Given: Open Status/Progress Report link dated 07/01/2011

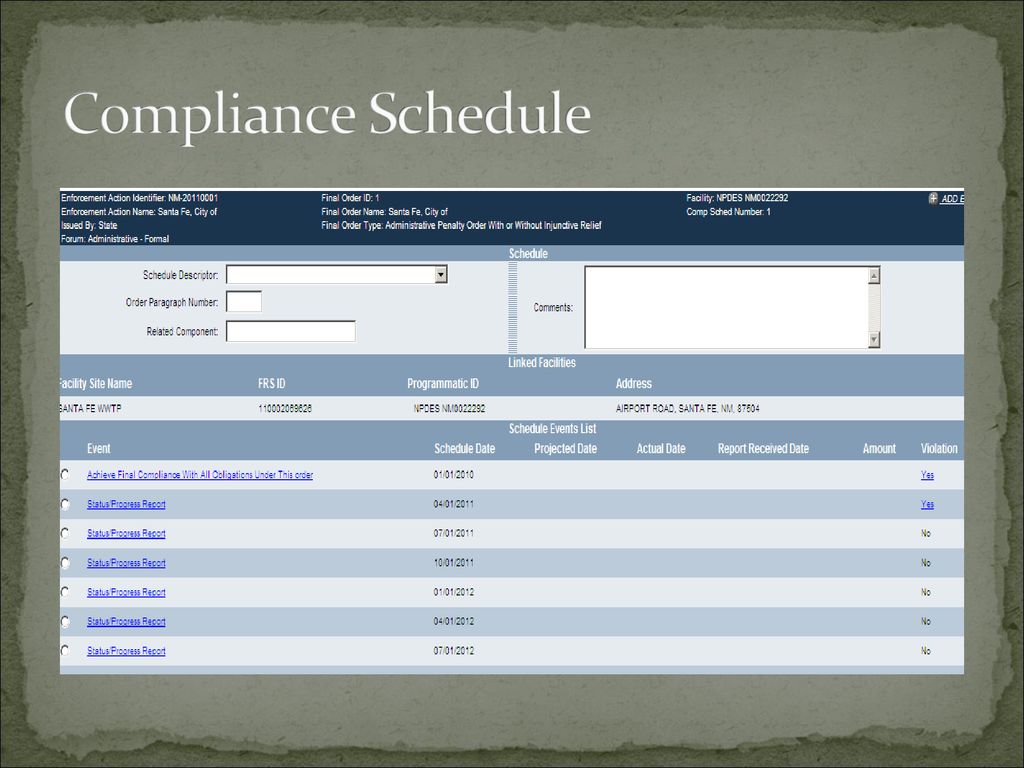Looking at the screenshot, I should coord(126,534).
